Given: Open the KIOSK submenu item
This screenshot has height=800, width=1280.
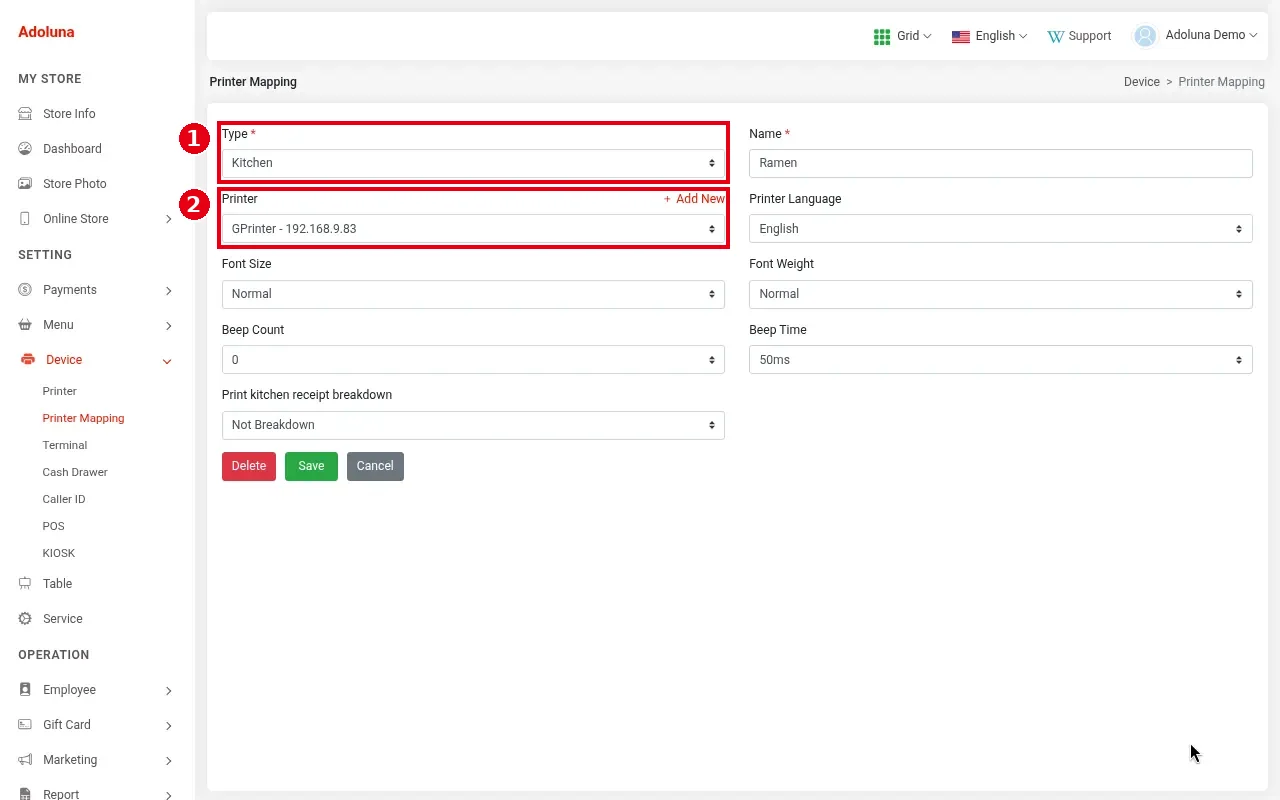Looking at the screenshot, I should pos(58,553).
